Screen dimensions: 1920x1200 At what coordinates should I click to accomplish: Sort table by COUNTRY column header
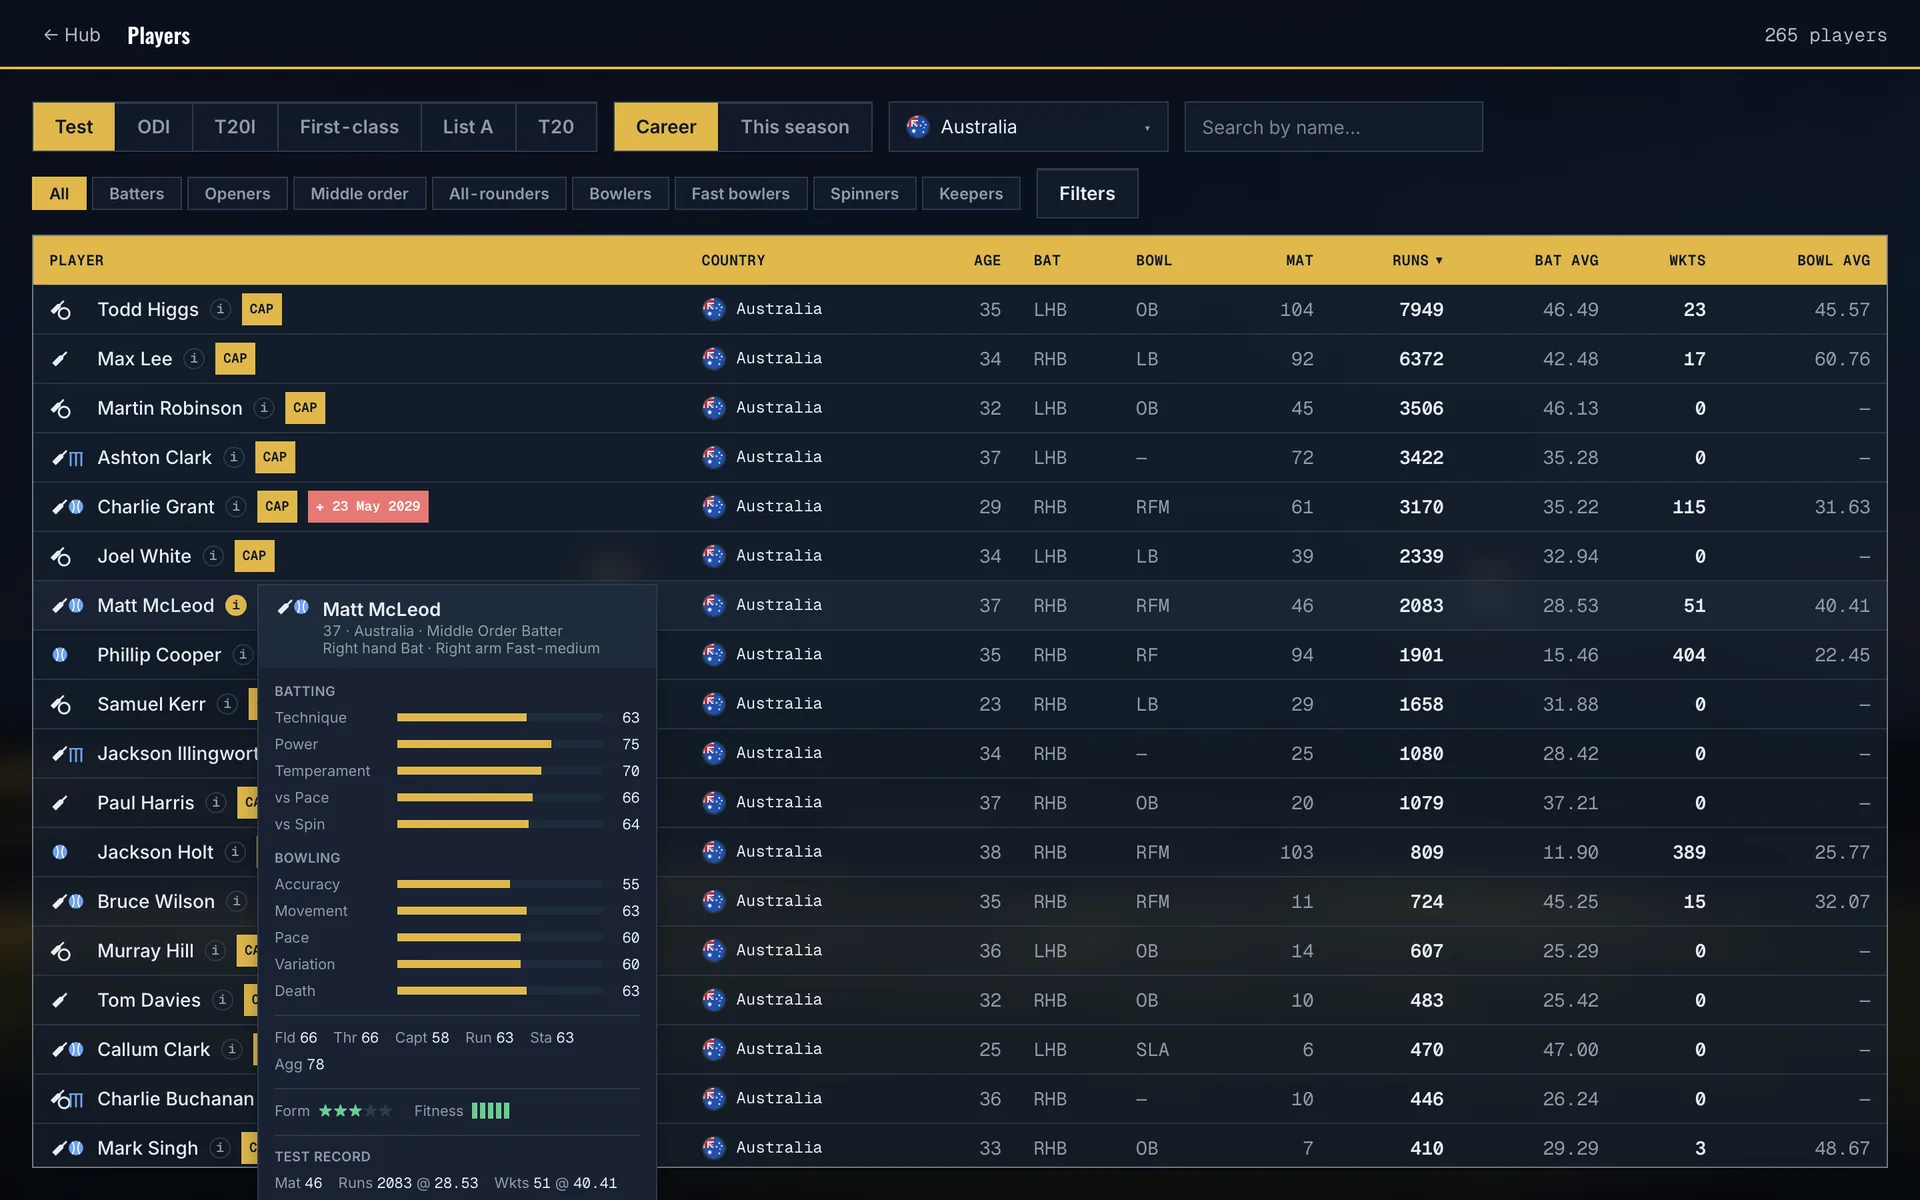[x=733, y=260]
